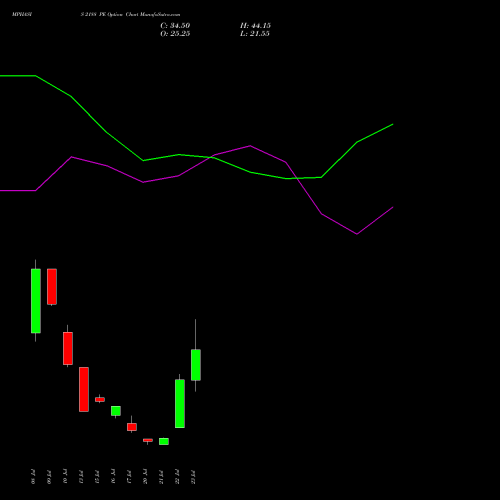This screenshot has height=500, width=500.
Task: Click the open value "O: 25.25"
Action: click(175, 34)
